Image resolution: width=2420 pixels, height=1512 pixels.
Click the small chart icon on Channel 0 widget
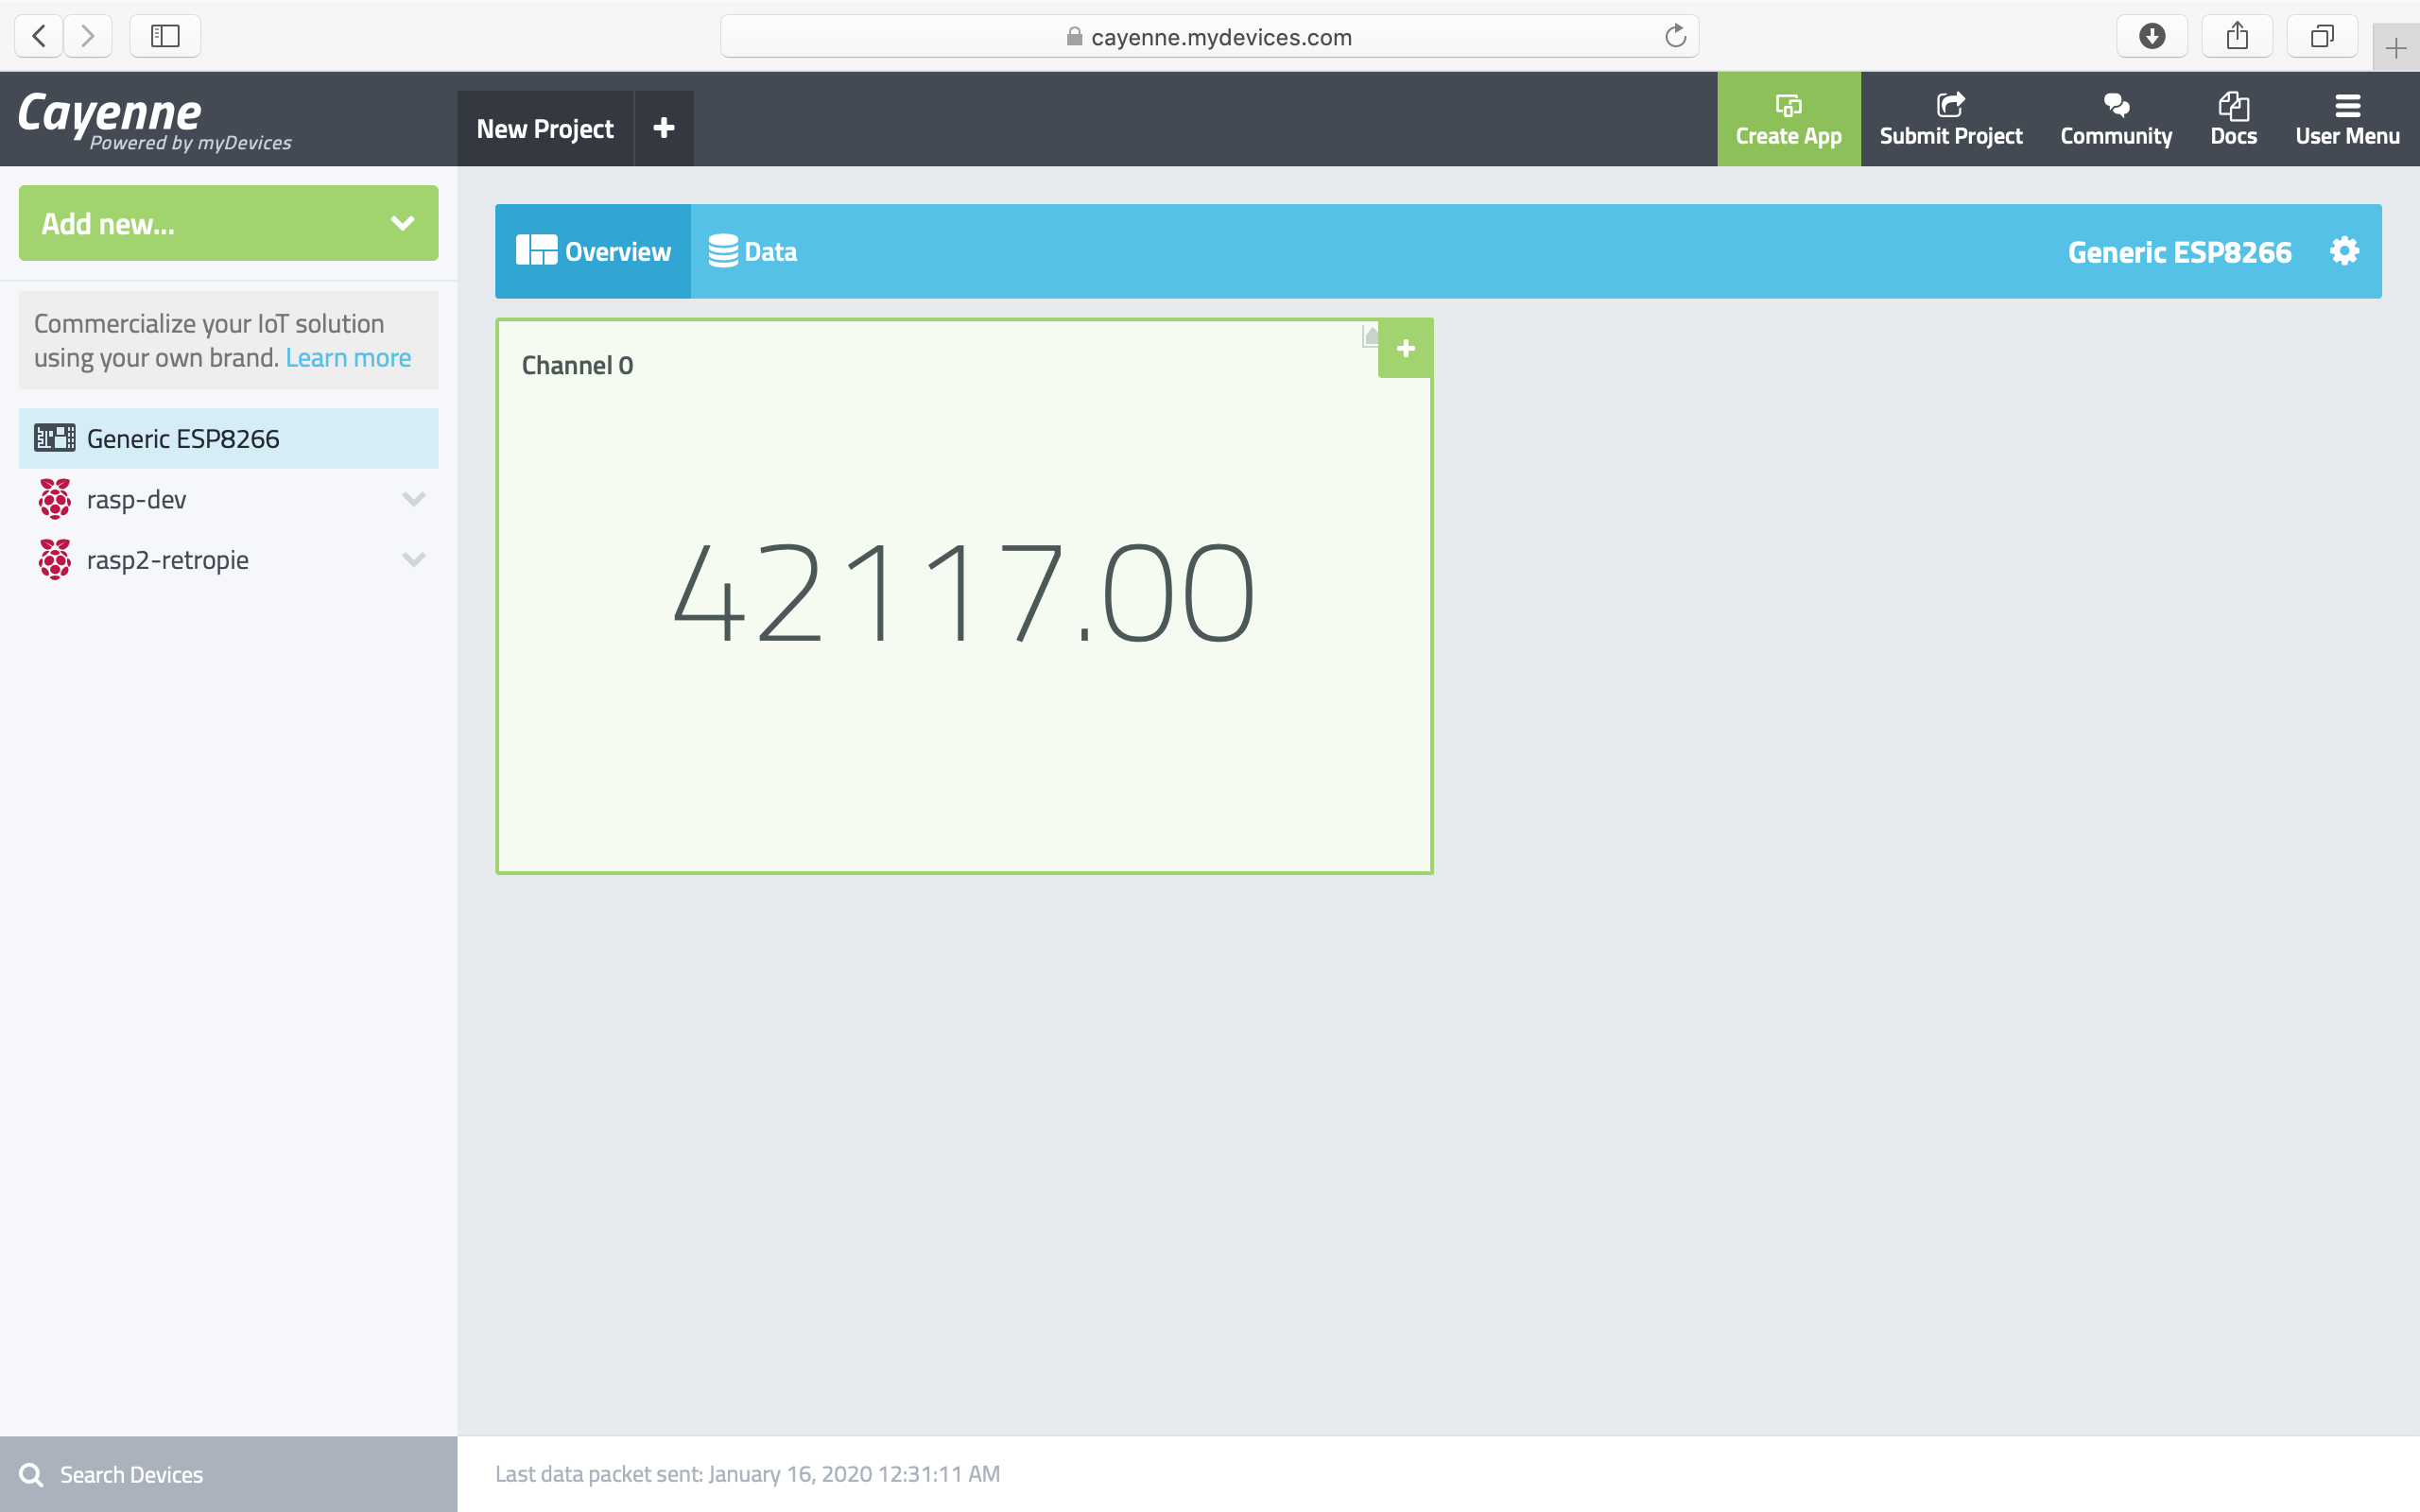point(1370,337)
